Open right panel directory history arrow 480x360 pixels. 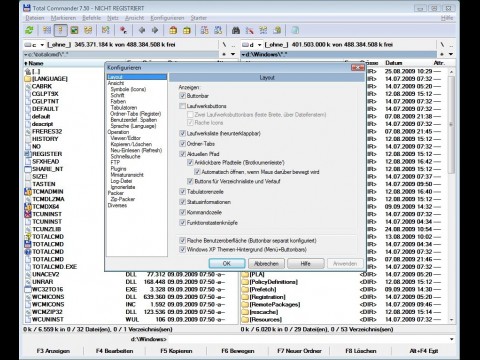(451, 54)
